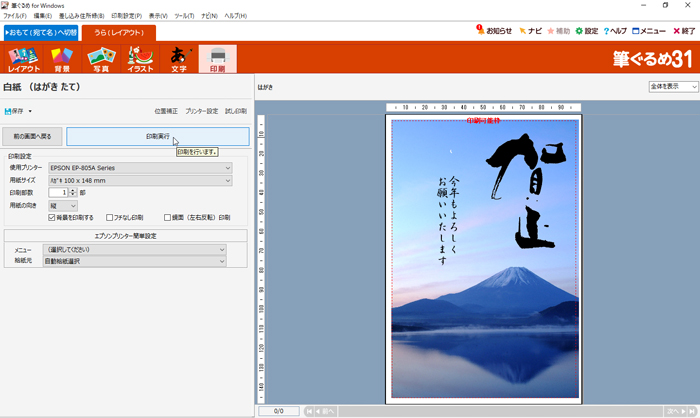The height and width of the screenshot is (418, 700).
Task: Open the レイアウト layout tool
Action: tap(24, 59)
